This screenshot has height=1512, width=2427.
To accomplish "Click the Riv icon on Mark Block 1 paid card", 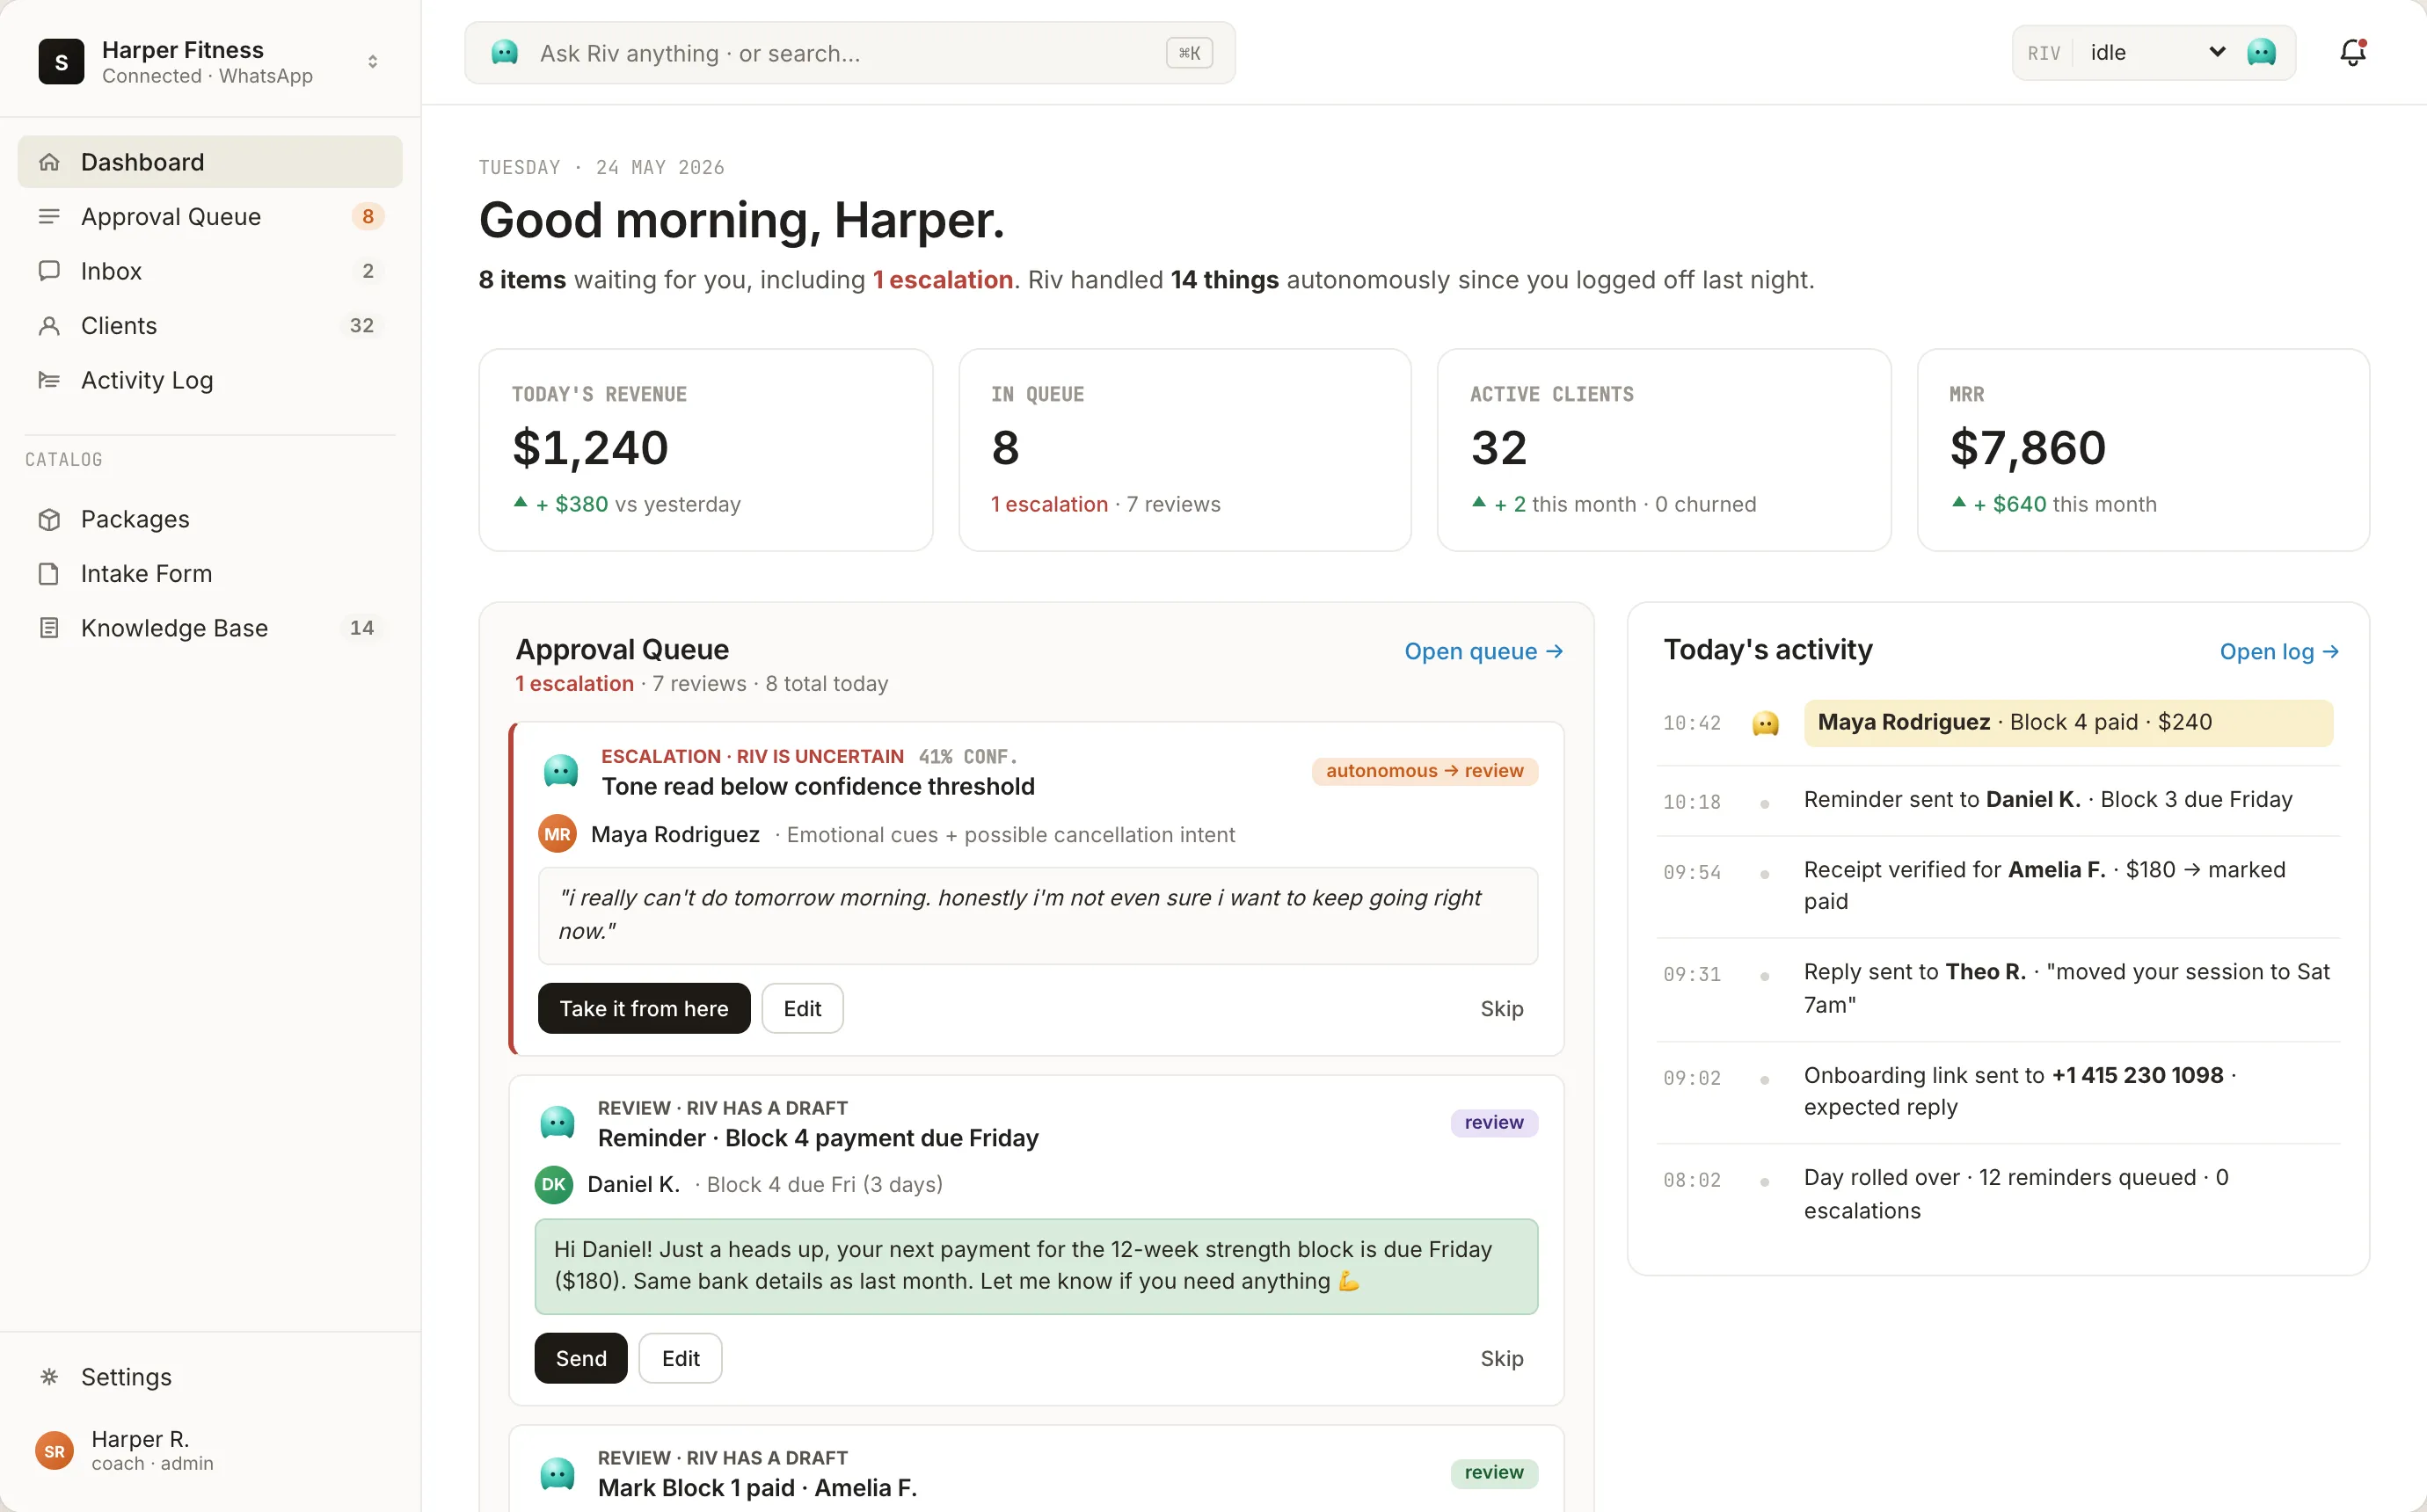I will tap(557, 1473).
